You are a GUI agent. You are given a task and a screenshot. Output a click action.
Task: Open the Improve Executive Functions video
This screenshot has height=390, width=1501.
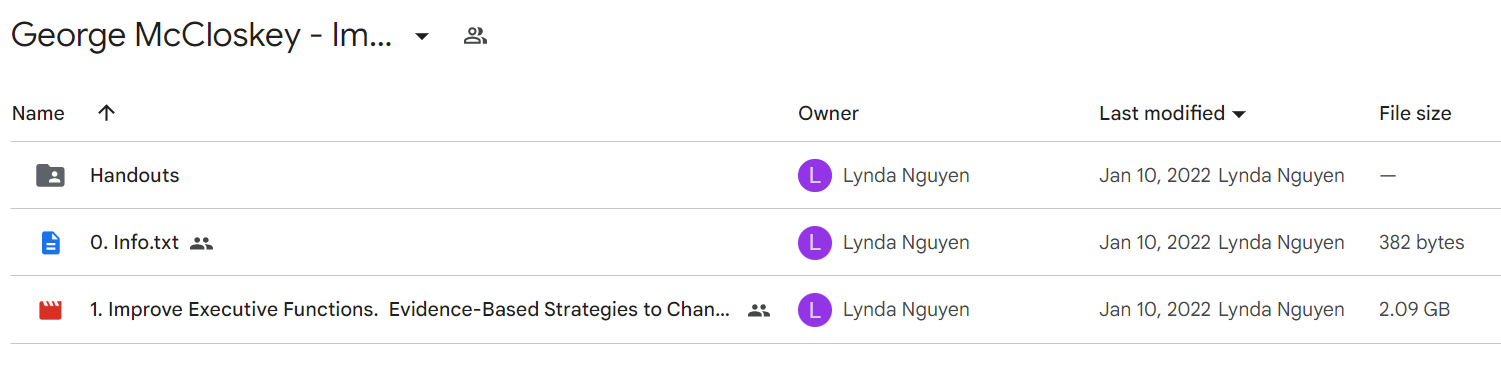[410, 310]
